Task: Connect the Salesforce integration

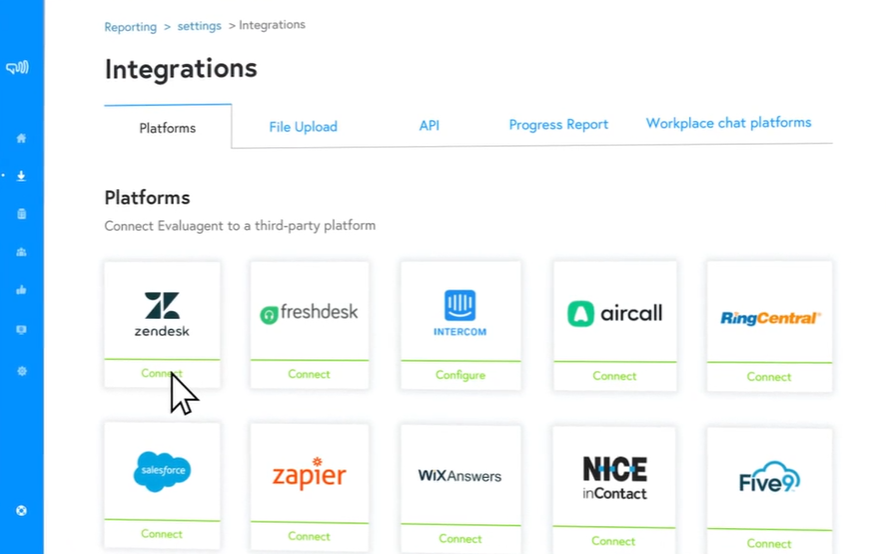Action: tap(162, 534)
